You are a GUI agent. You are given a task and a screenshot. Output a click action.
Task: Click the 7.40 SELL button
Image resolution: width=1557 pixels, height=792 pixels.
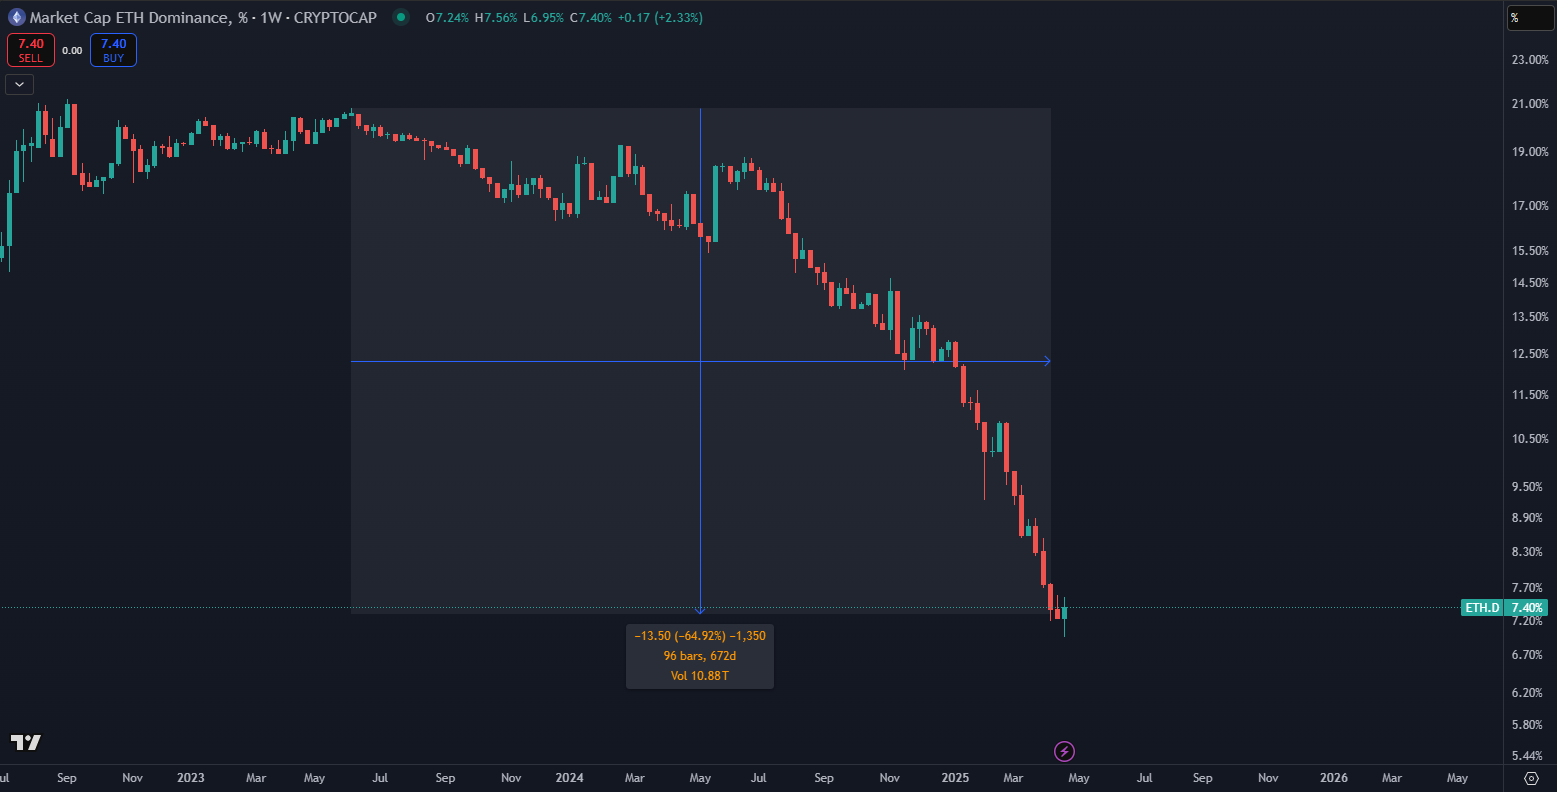(31, 50)
